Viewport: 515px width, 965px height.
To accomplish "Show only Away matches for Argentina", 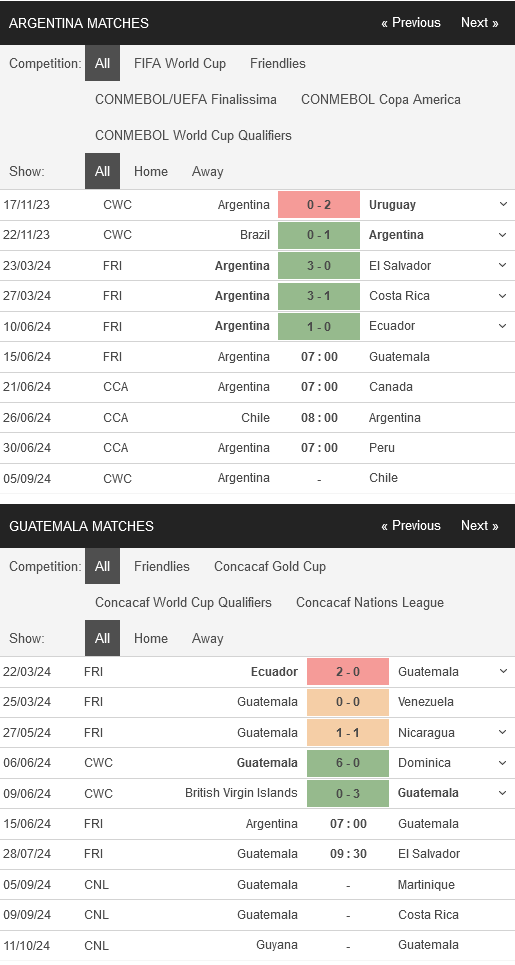I will (207, 171).
